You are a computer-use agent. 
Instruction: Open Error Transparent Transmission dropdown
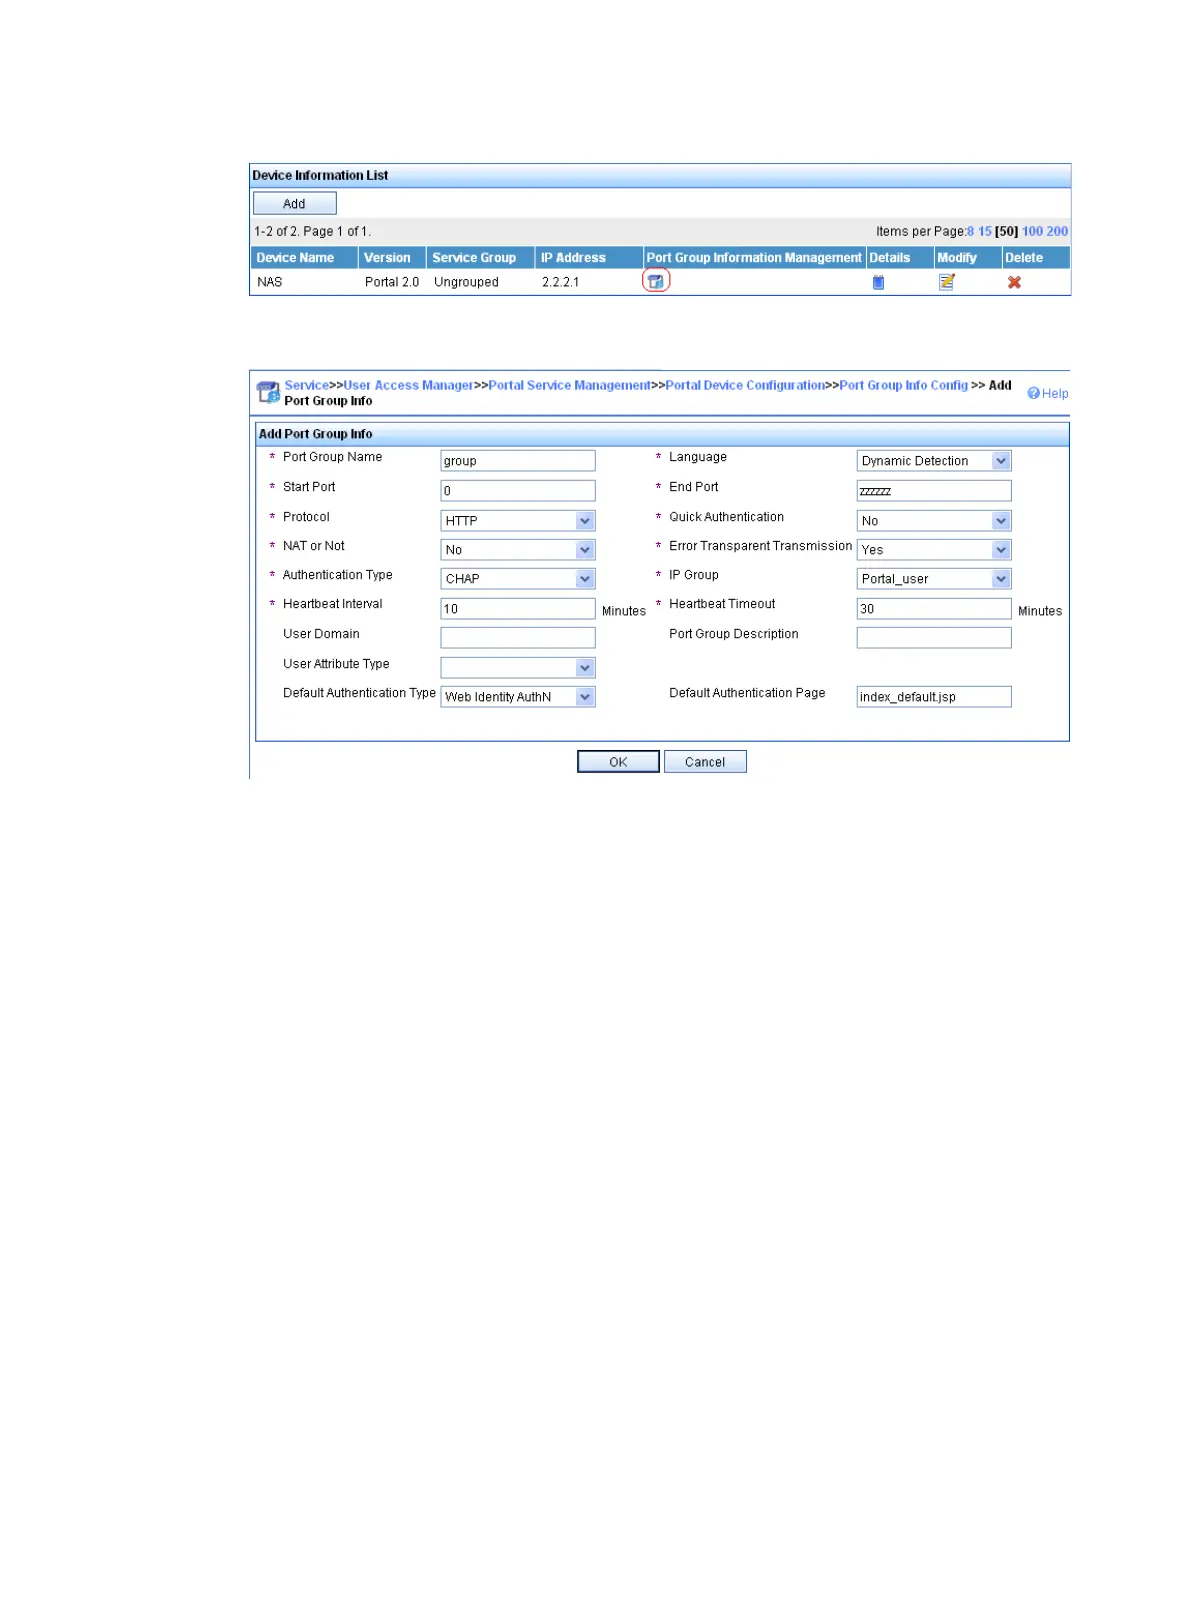934,550
